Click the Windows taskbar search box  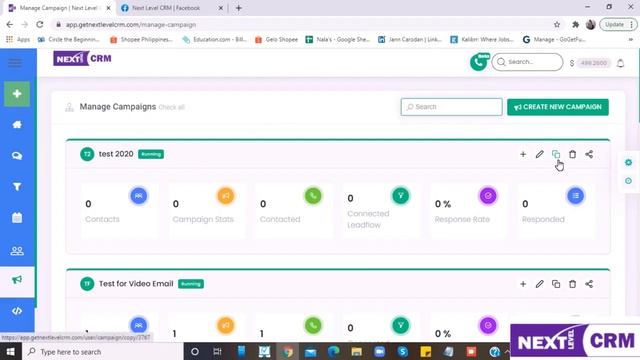[102, 351]
